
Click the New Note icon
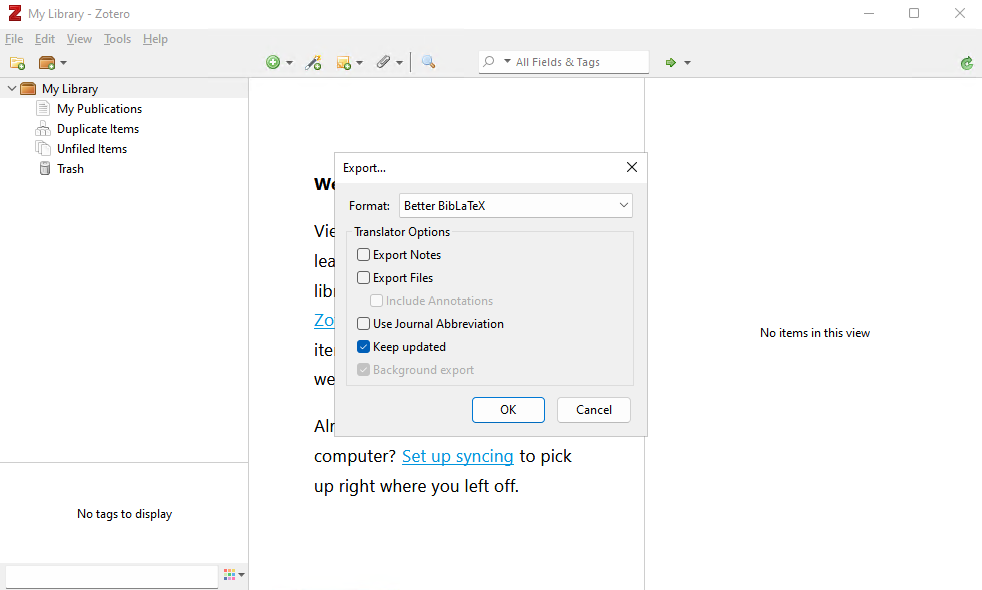(343, 62)
